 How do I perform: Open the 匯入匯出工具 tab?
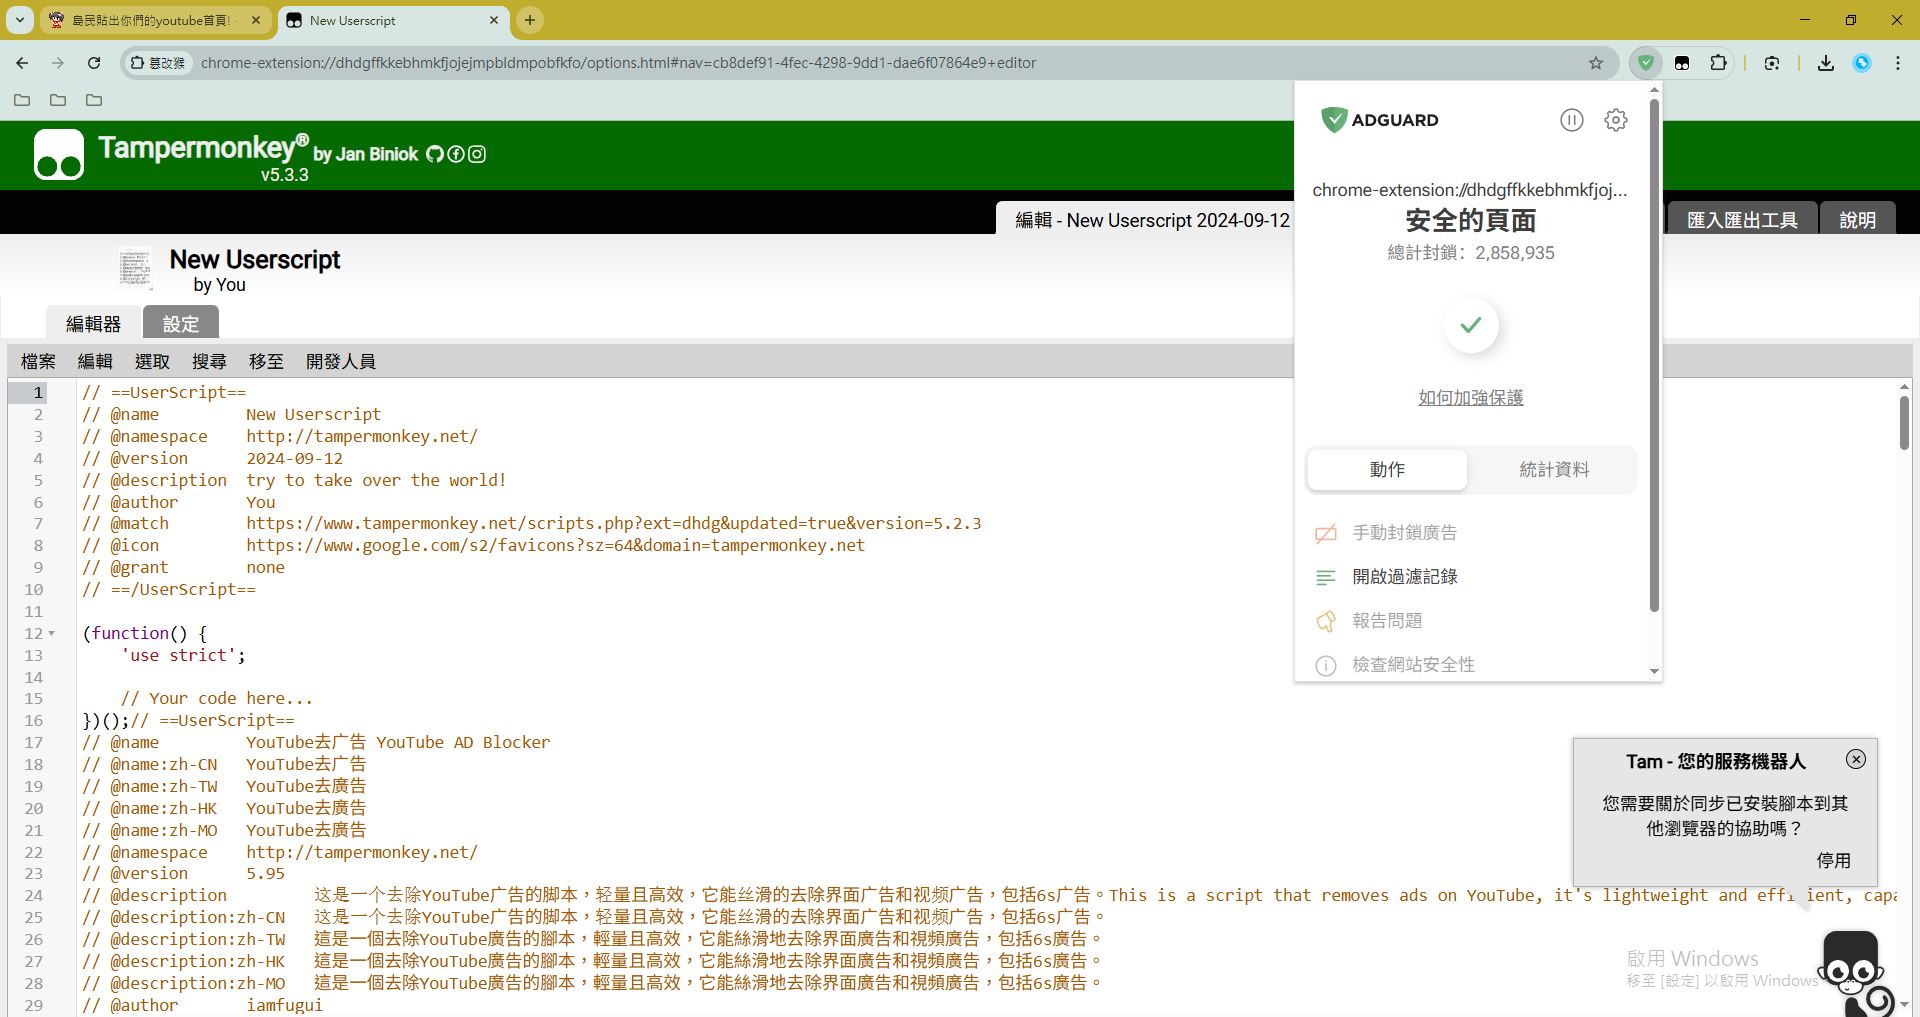coord(1742,219)
